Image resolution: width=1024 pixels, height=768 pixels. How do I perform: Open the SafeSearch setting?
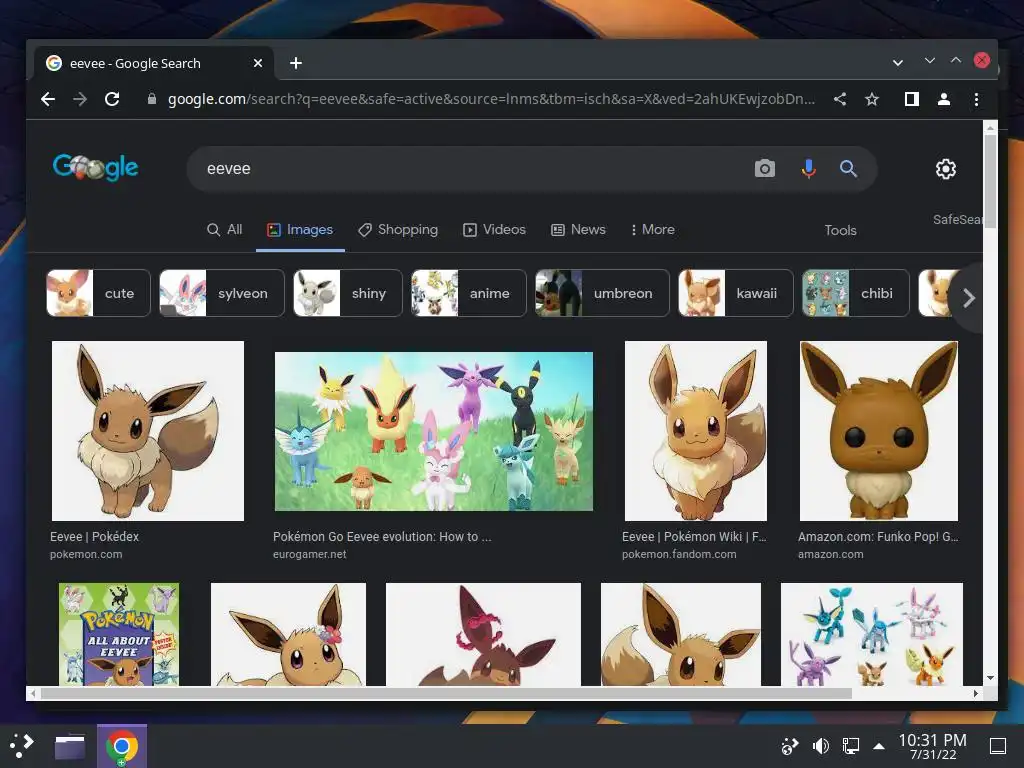pos(957,219)
